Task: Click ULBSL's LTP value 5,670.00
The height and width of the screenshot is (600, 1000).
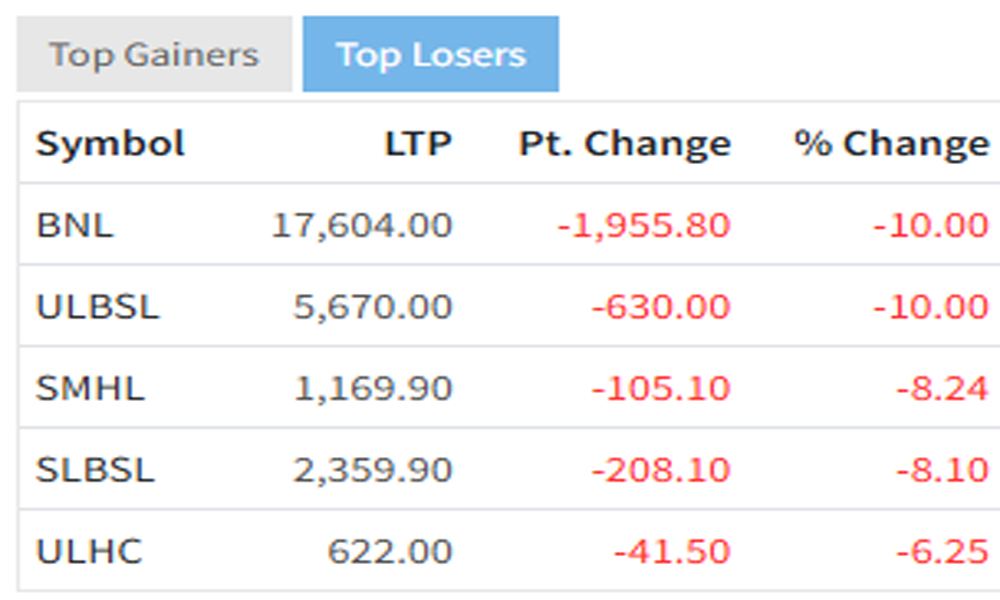Action: (x=372, y=306)
